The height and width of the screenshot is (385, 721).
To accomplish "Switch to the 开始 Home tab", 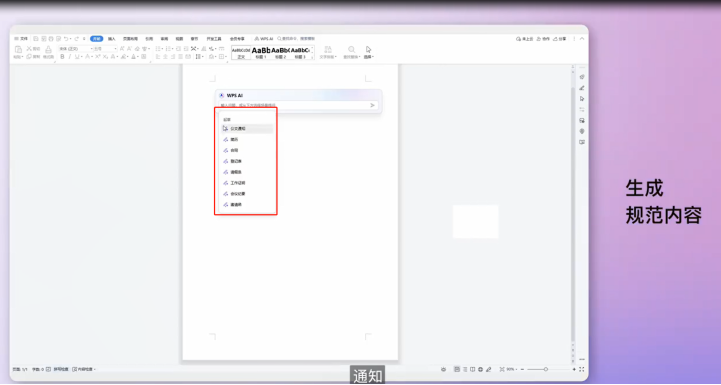I will point(97,39).
